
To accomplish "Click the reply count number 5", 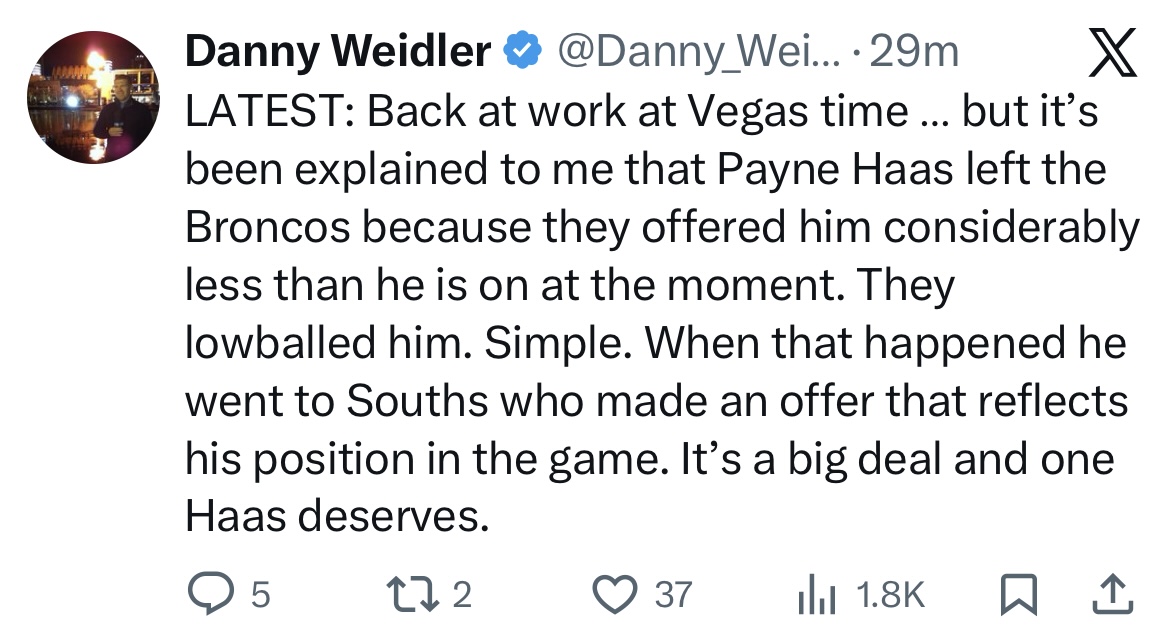I will (x=260, y=595).
